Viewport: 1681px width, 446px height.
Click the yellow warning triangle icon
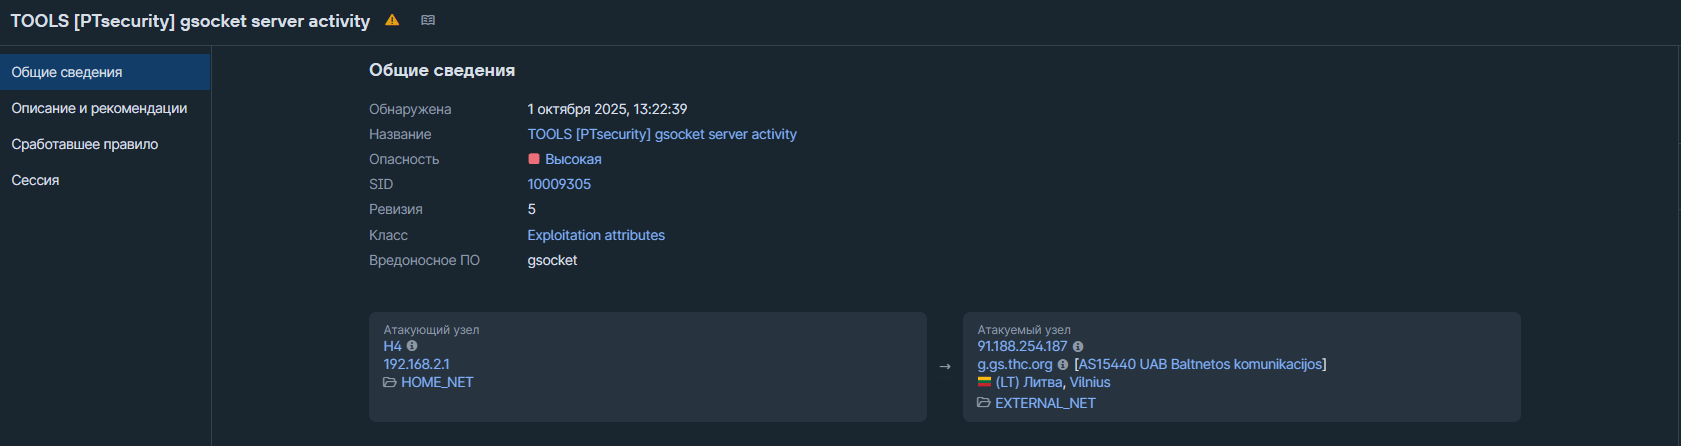point(392,20)
